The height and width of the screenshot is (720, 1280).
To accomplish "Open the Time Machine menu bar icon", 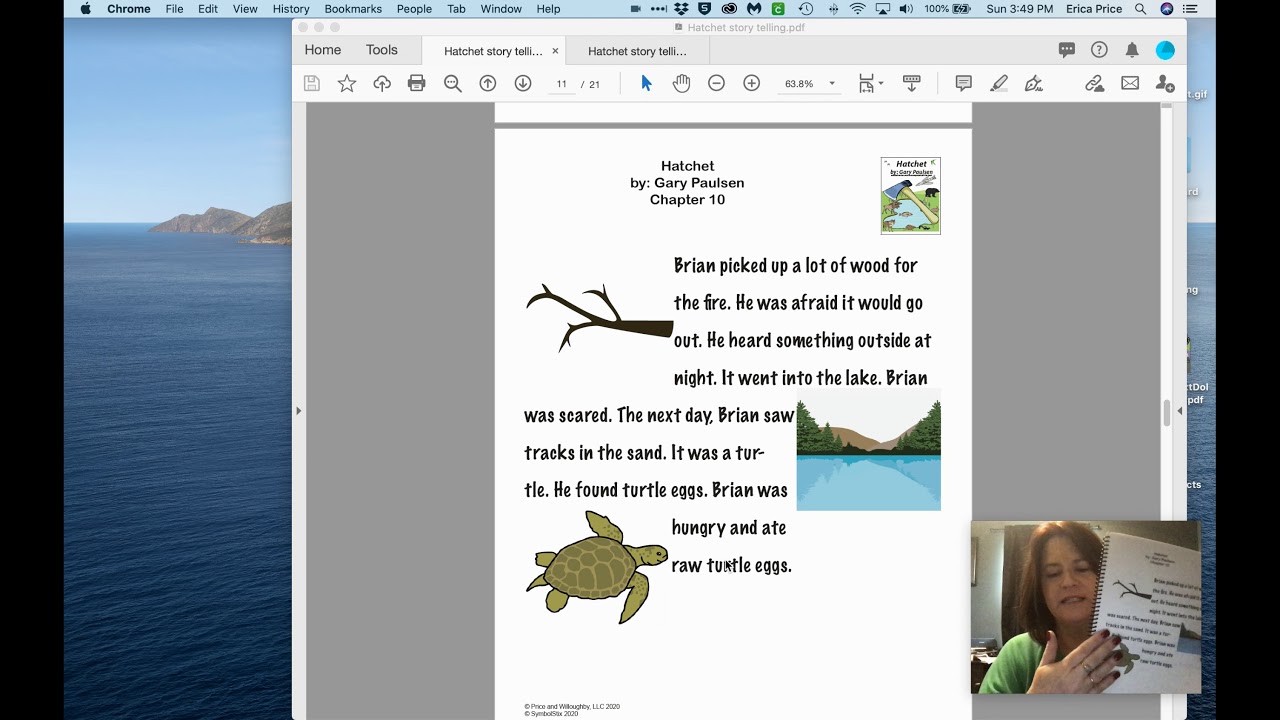I will point(805,9).
